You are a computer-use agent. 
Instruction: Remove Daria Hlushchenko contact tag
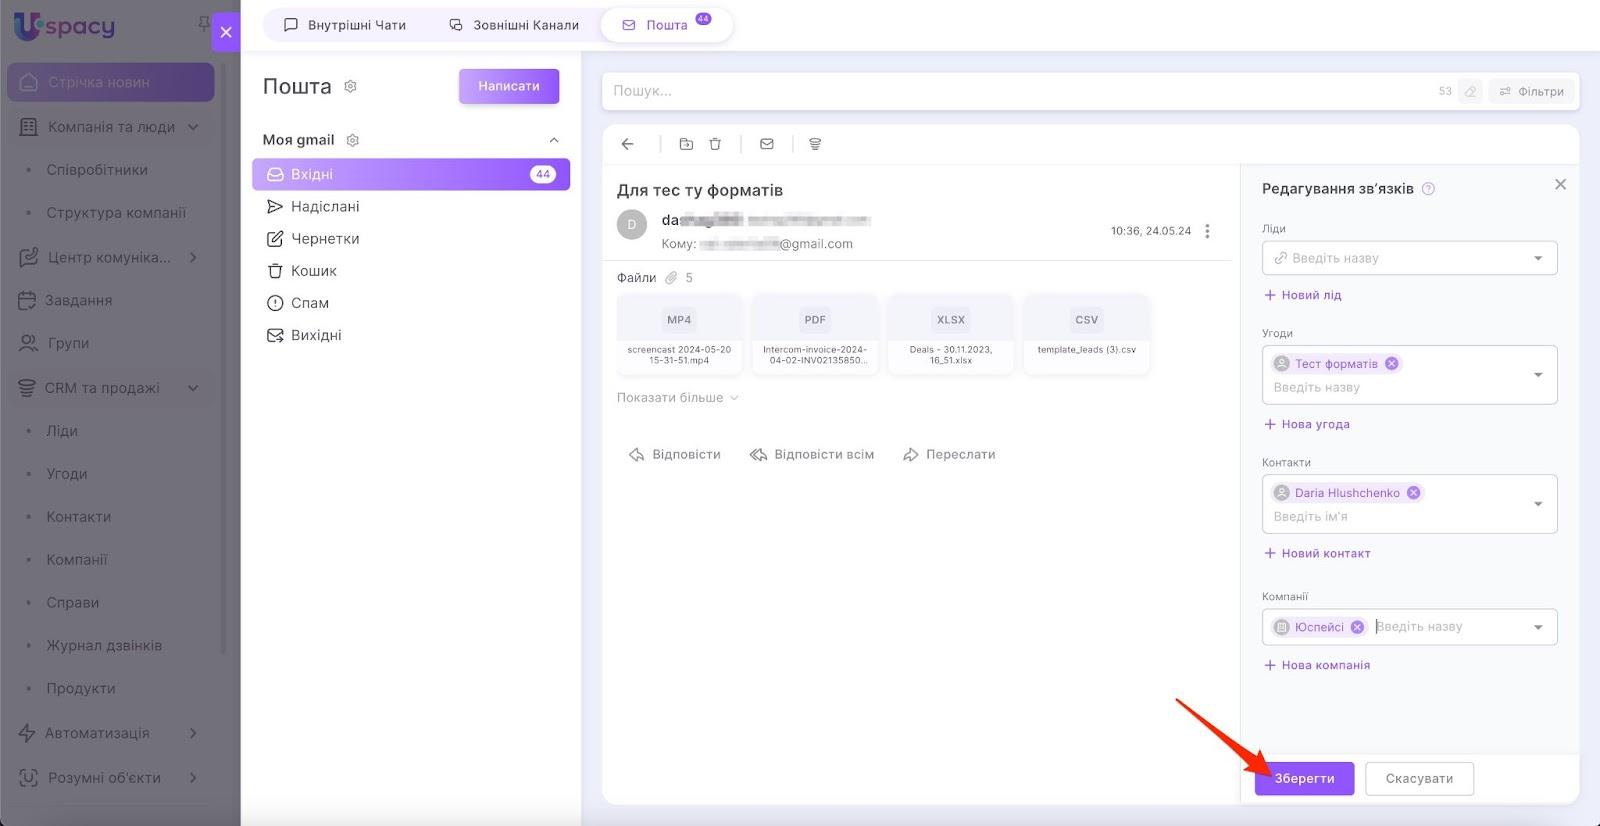(1413, 493)
